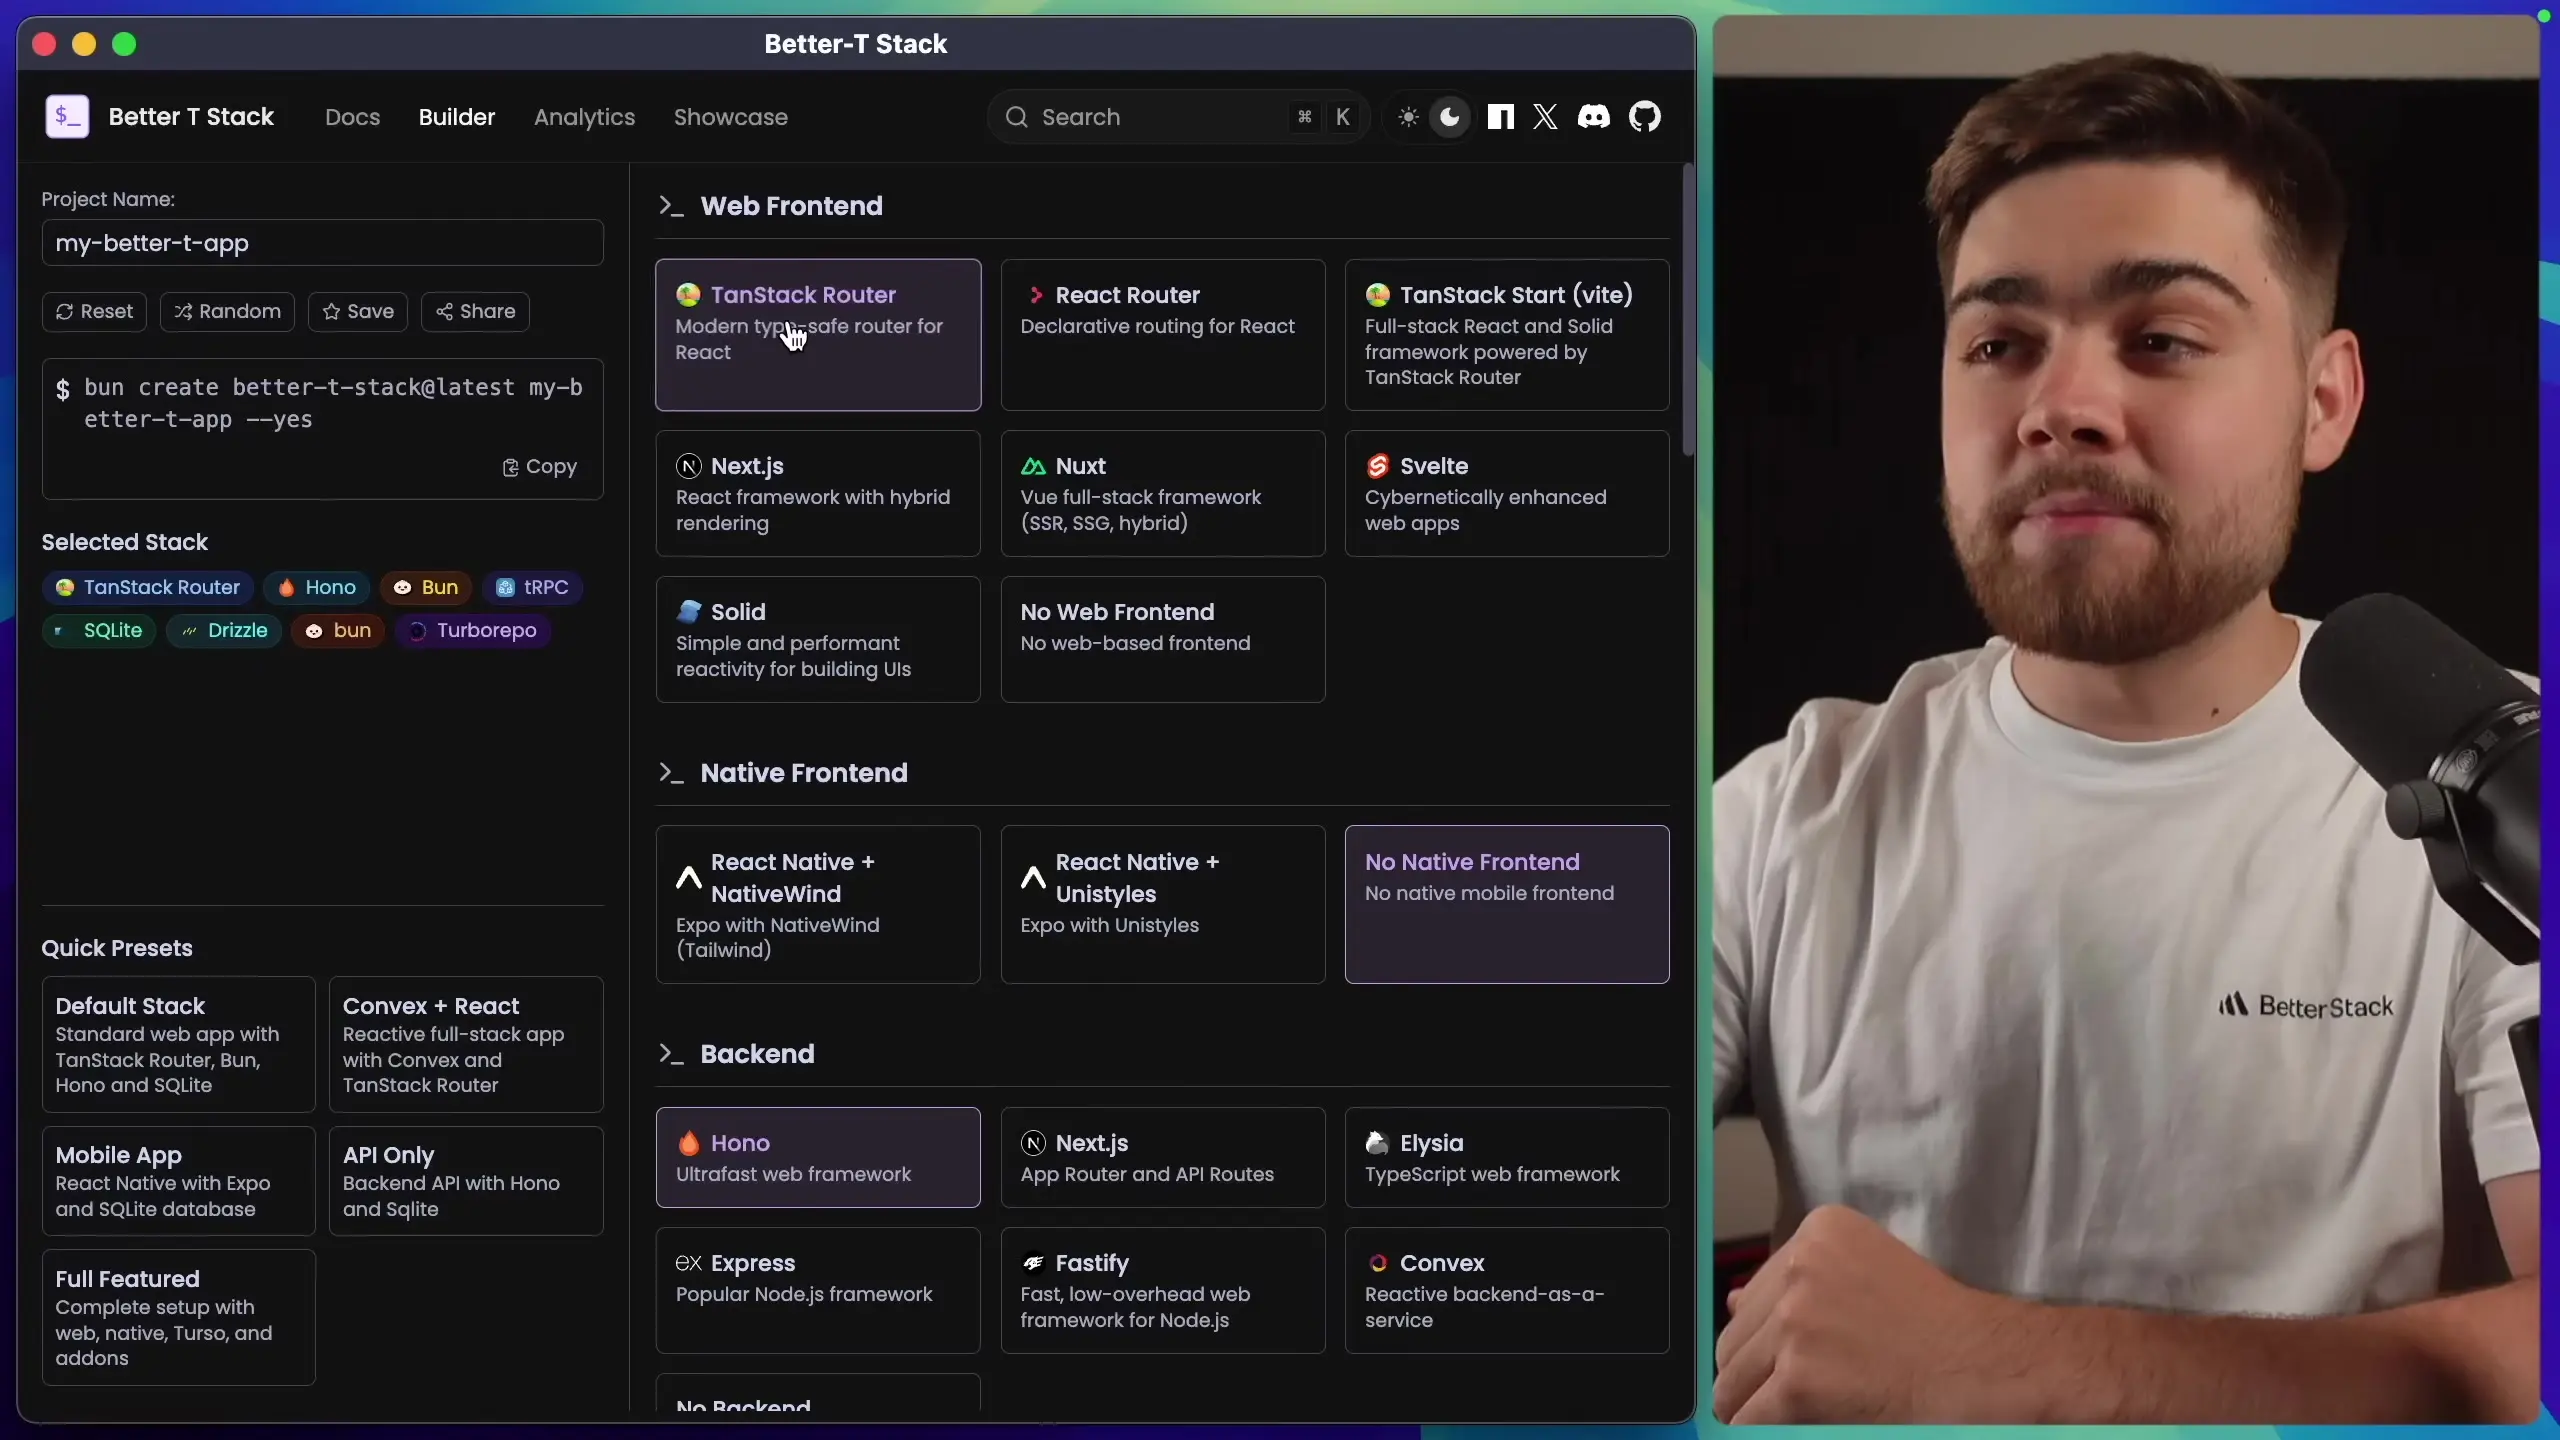This screenshot has height=1440, width=2560.
Task: Open the GitHub icon link
Action: tap(1645, 117)
